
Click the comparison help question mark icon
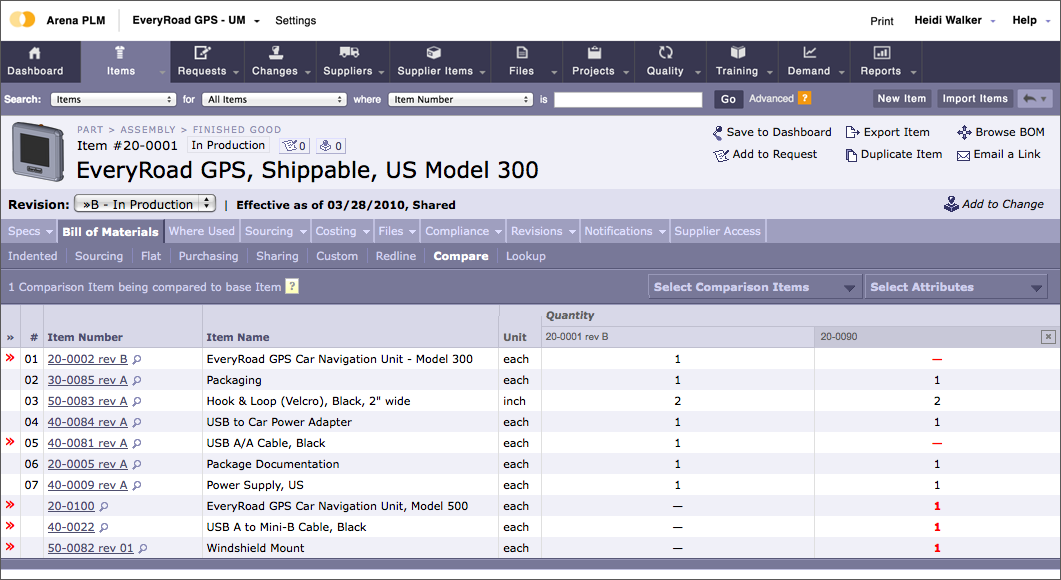(x=292, y=286)
